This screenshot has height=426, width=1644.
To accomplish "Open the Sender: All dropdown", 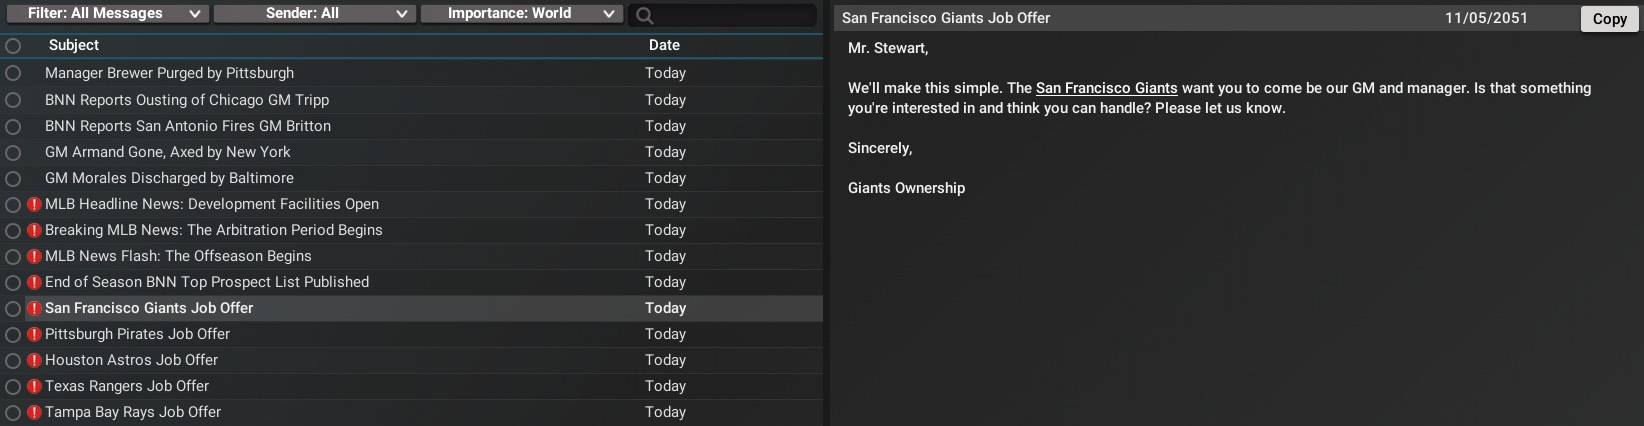I will click(x=314, y=14).
